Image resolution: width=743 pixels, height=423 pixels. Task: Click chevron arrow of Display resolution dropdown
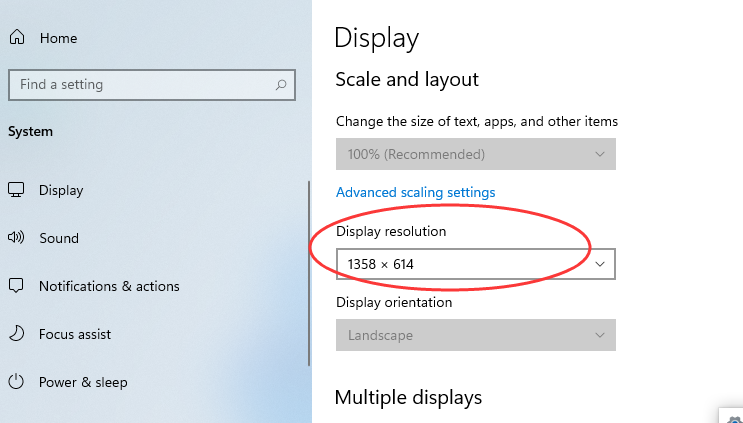[x=600, y=264]
